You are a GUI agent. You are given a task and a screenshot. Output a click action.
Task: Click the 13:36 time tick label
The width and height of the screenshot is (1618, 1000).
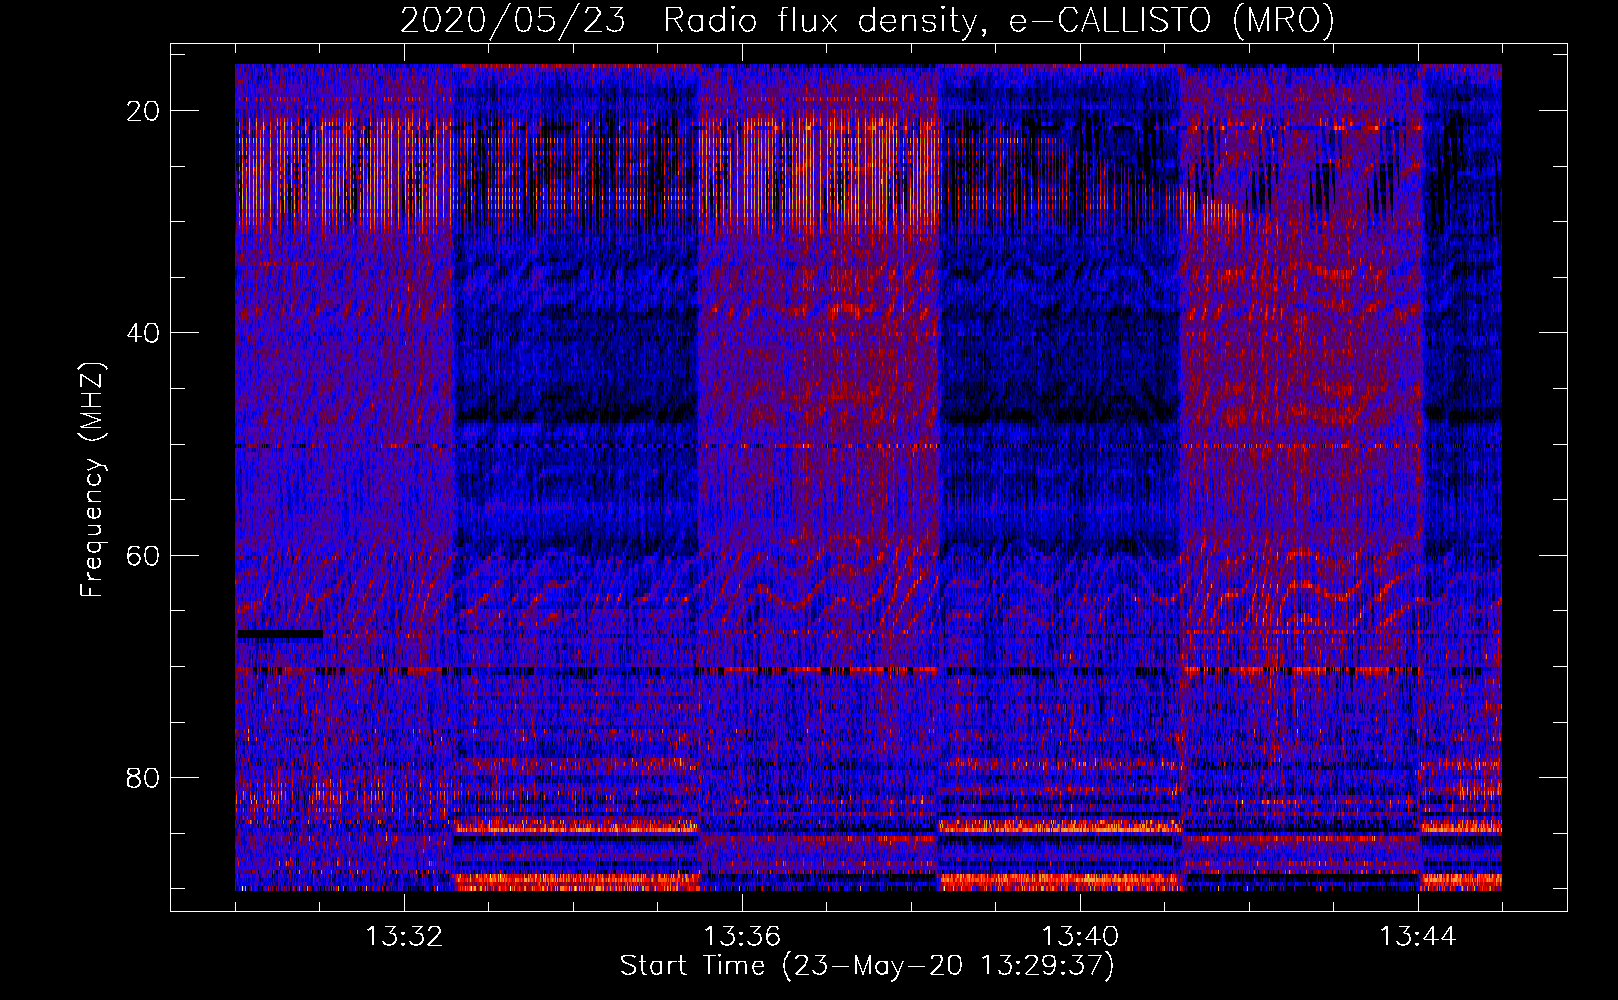(742, 937)
